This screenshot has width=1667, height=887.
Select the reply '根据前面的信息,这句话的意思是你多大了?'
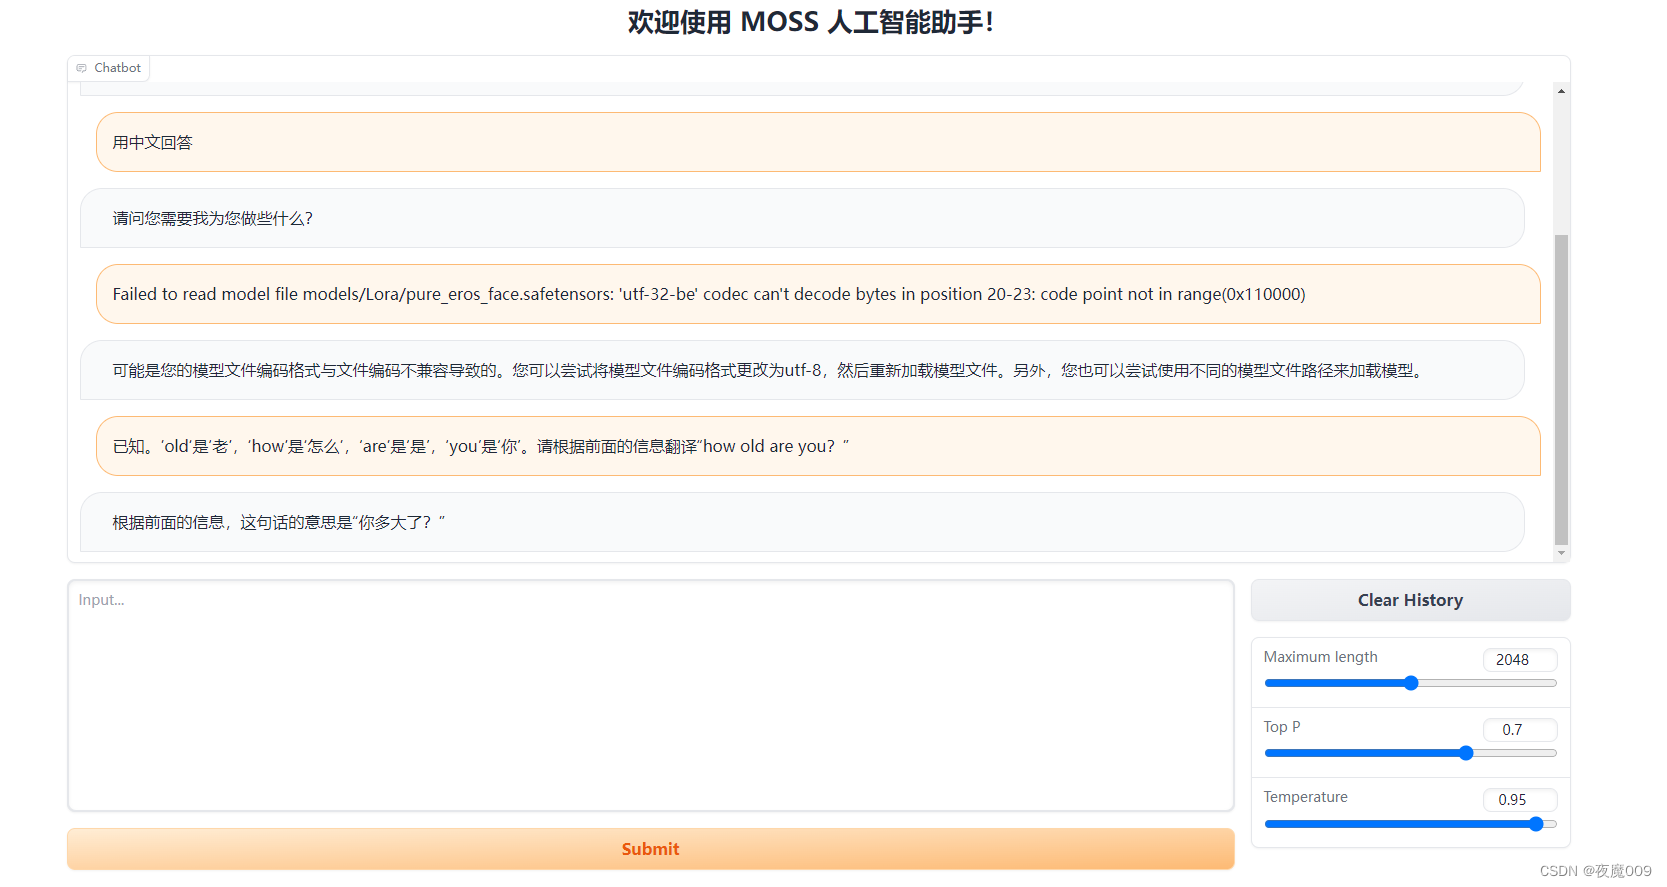pos(802,522)
